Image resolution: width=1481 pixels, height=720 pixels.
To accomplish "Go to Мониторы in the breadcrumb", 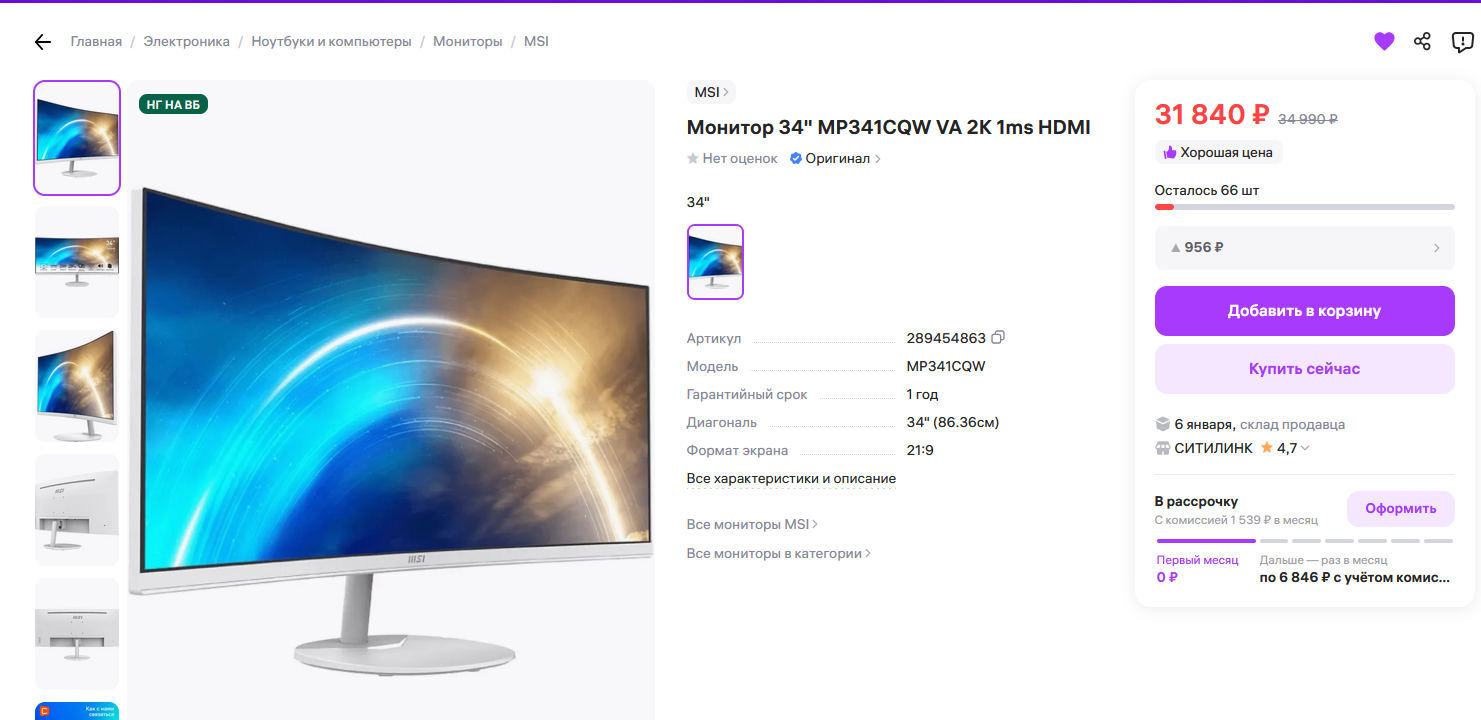I will [x=468, y=42].
